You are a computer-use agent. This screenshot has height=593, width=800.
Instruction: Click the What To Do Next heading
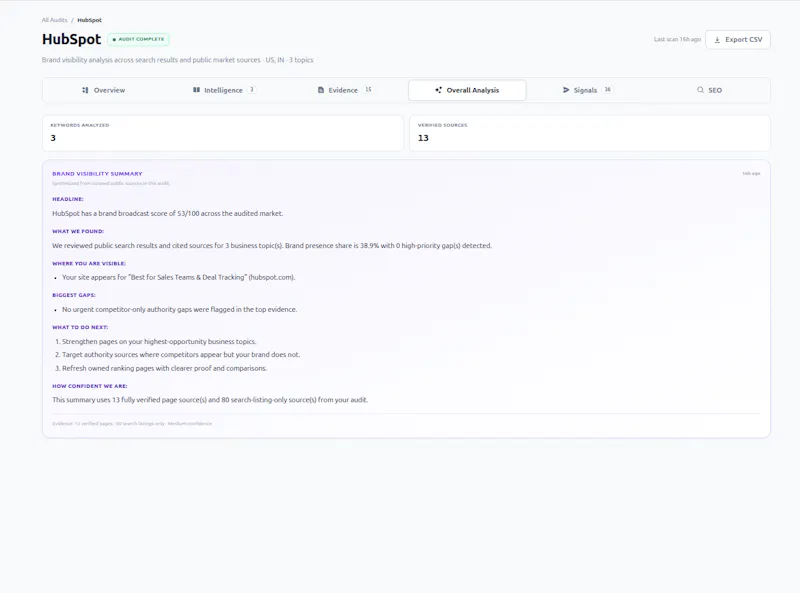point(80,328)
